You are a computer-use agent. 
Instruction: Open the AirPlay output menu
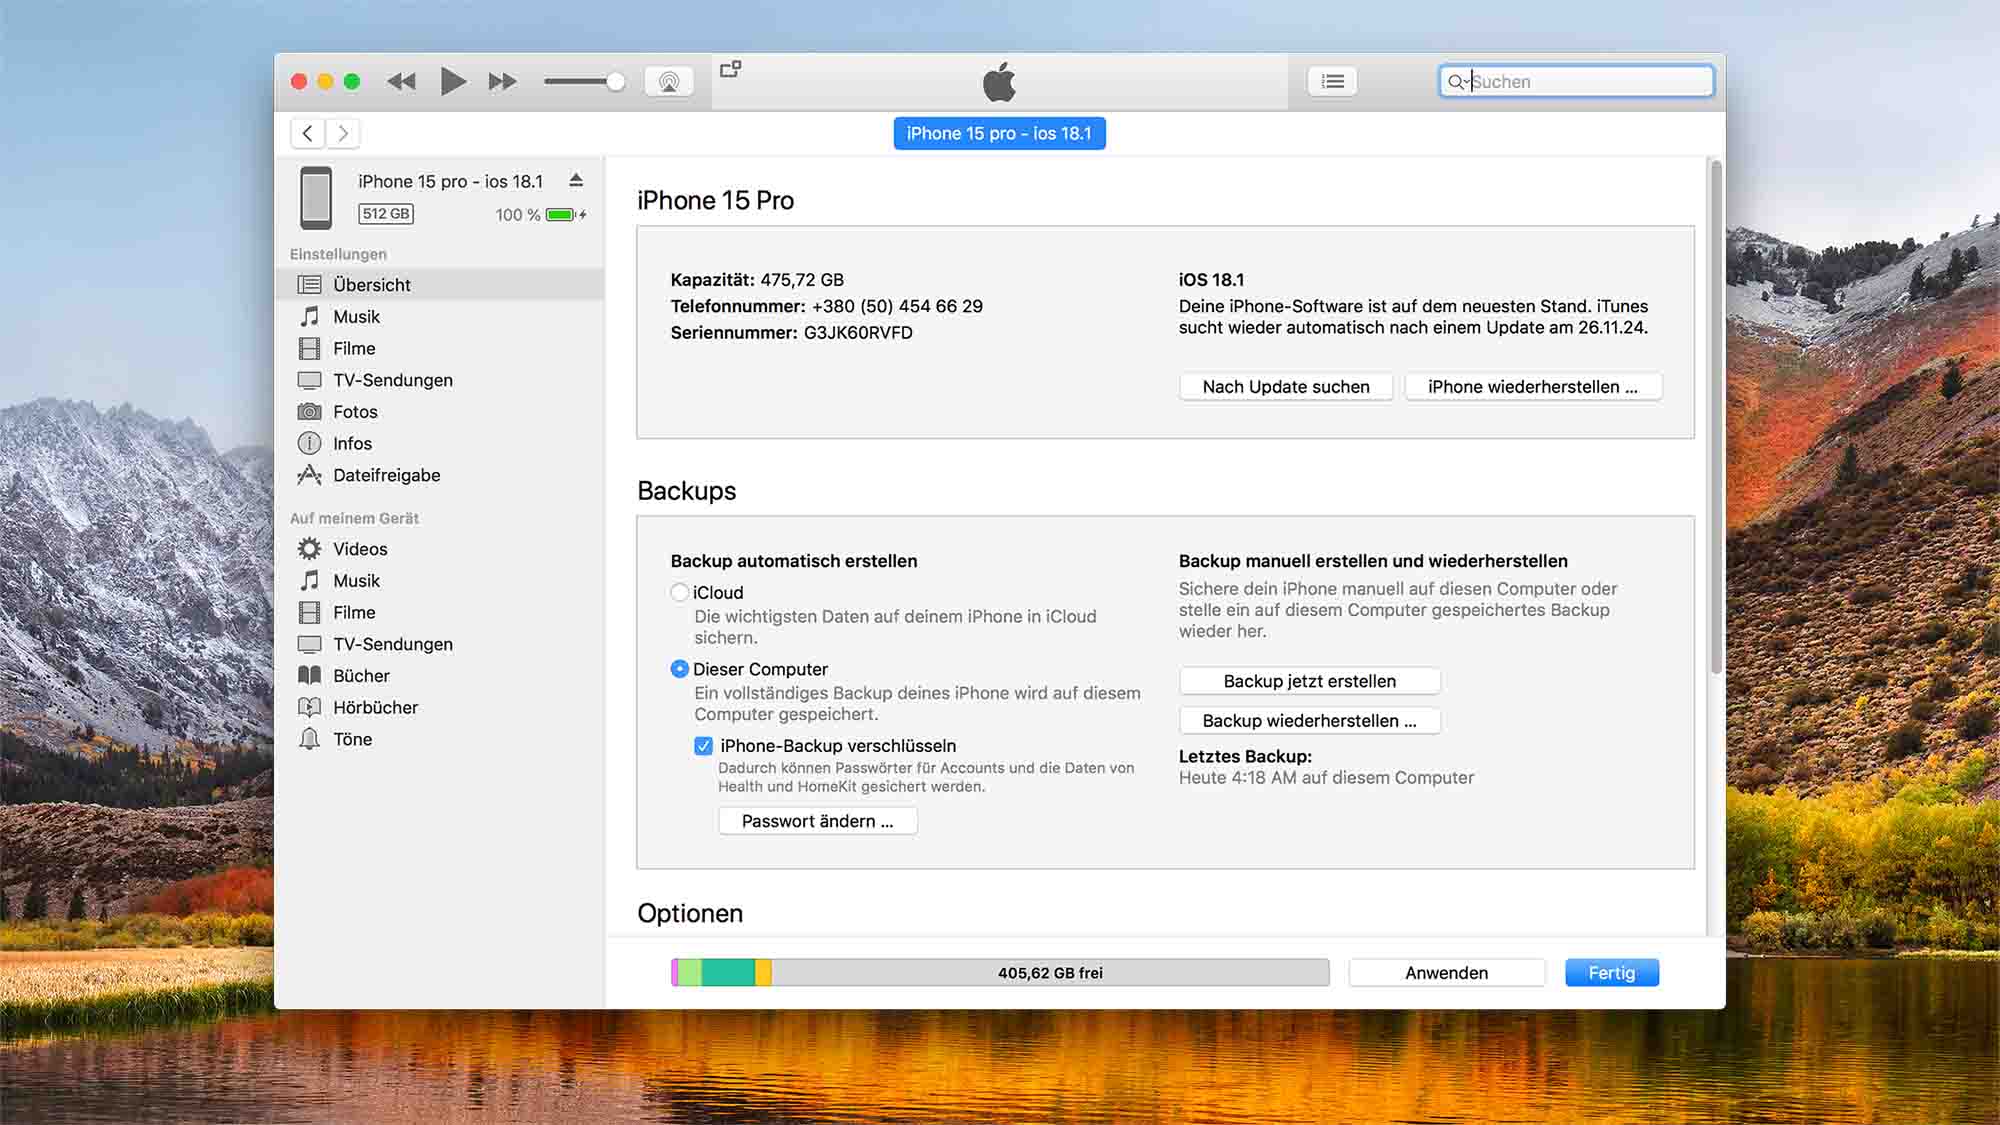point(669,82)
